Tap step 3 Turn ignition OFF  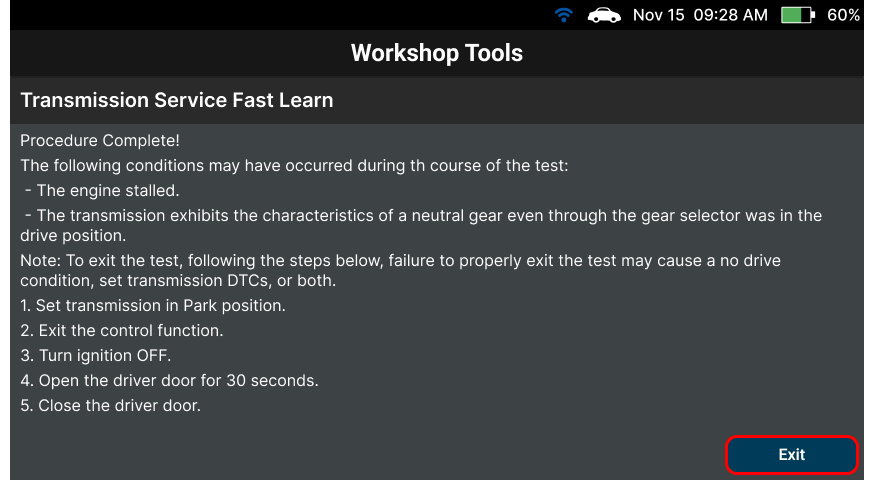point(95,356)
